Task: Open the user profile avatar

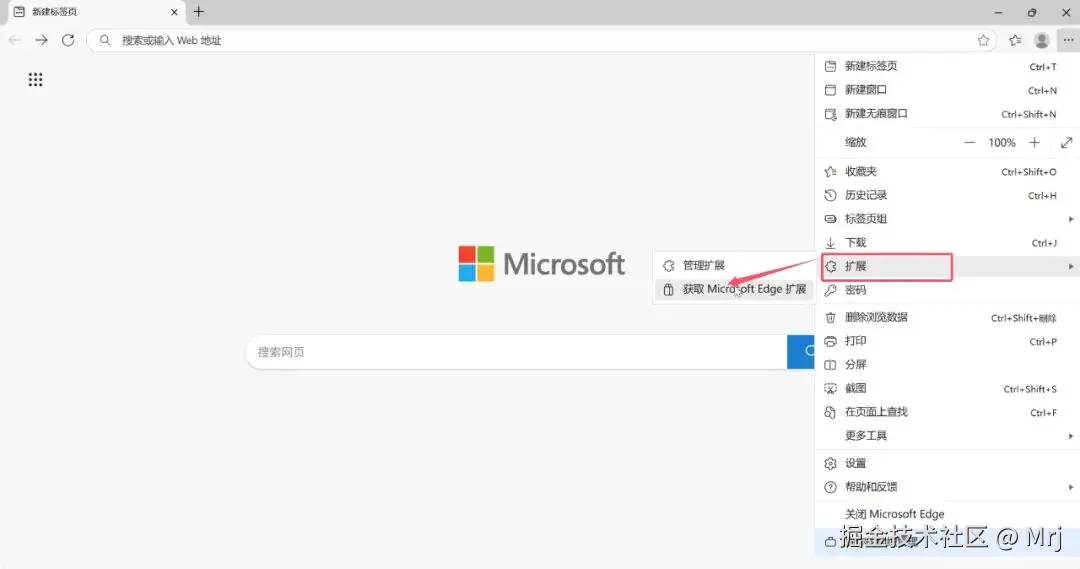Action: [x=1041, y=41]
